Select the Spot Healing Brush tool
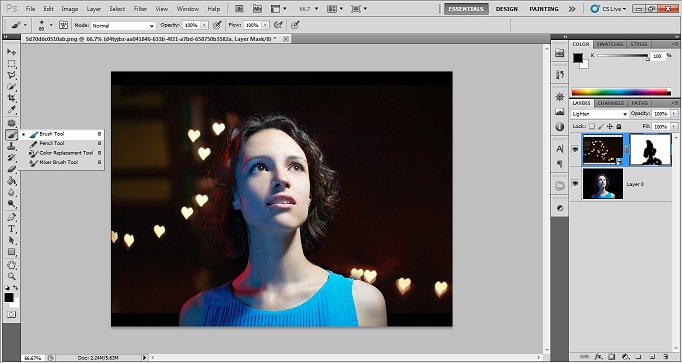This screenshot has height=363, width=682. click(x=11, y=123)
